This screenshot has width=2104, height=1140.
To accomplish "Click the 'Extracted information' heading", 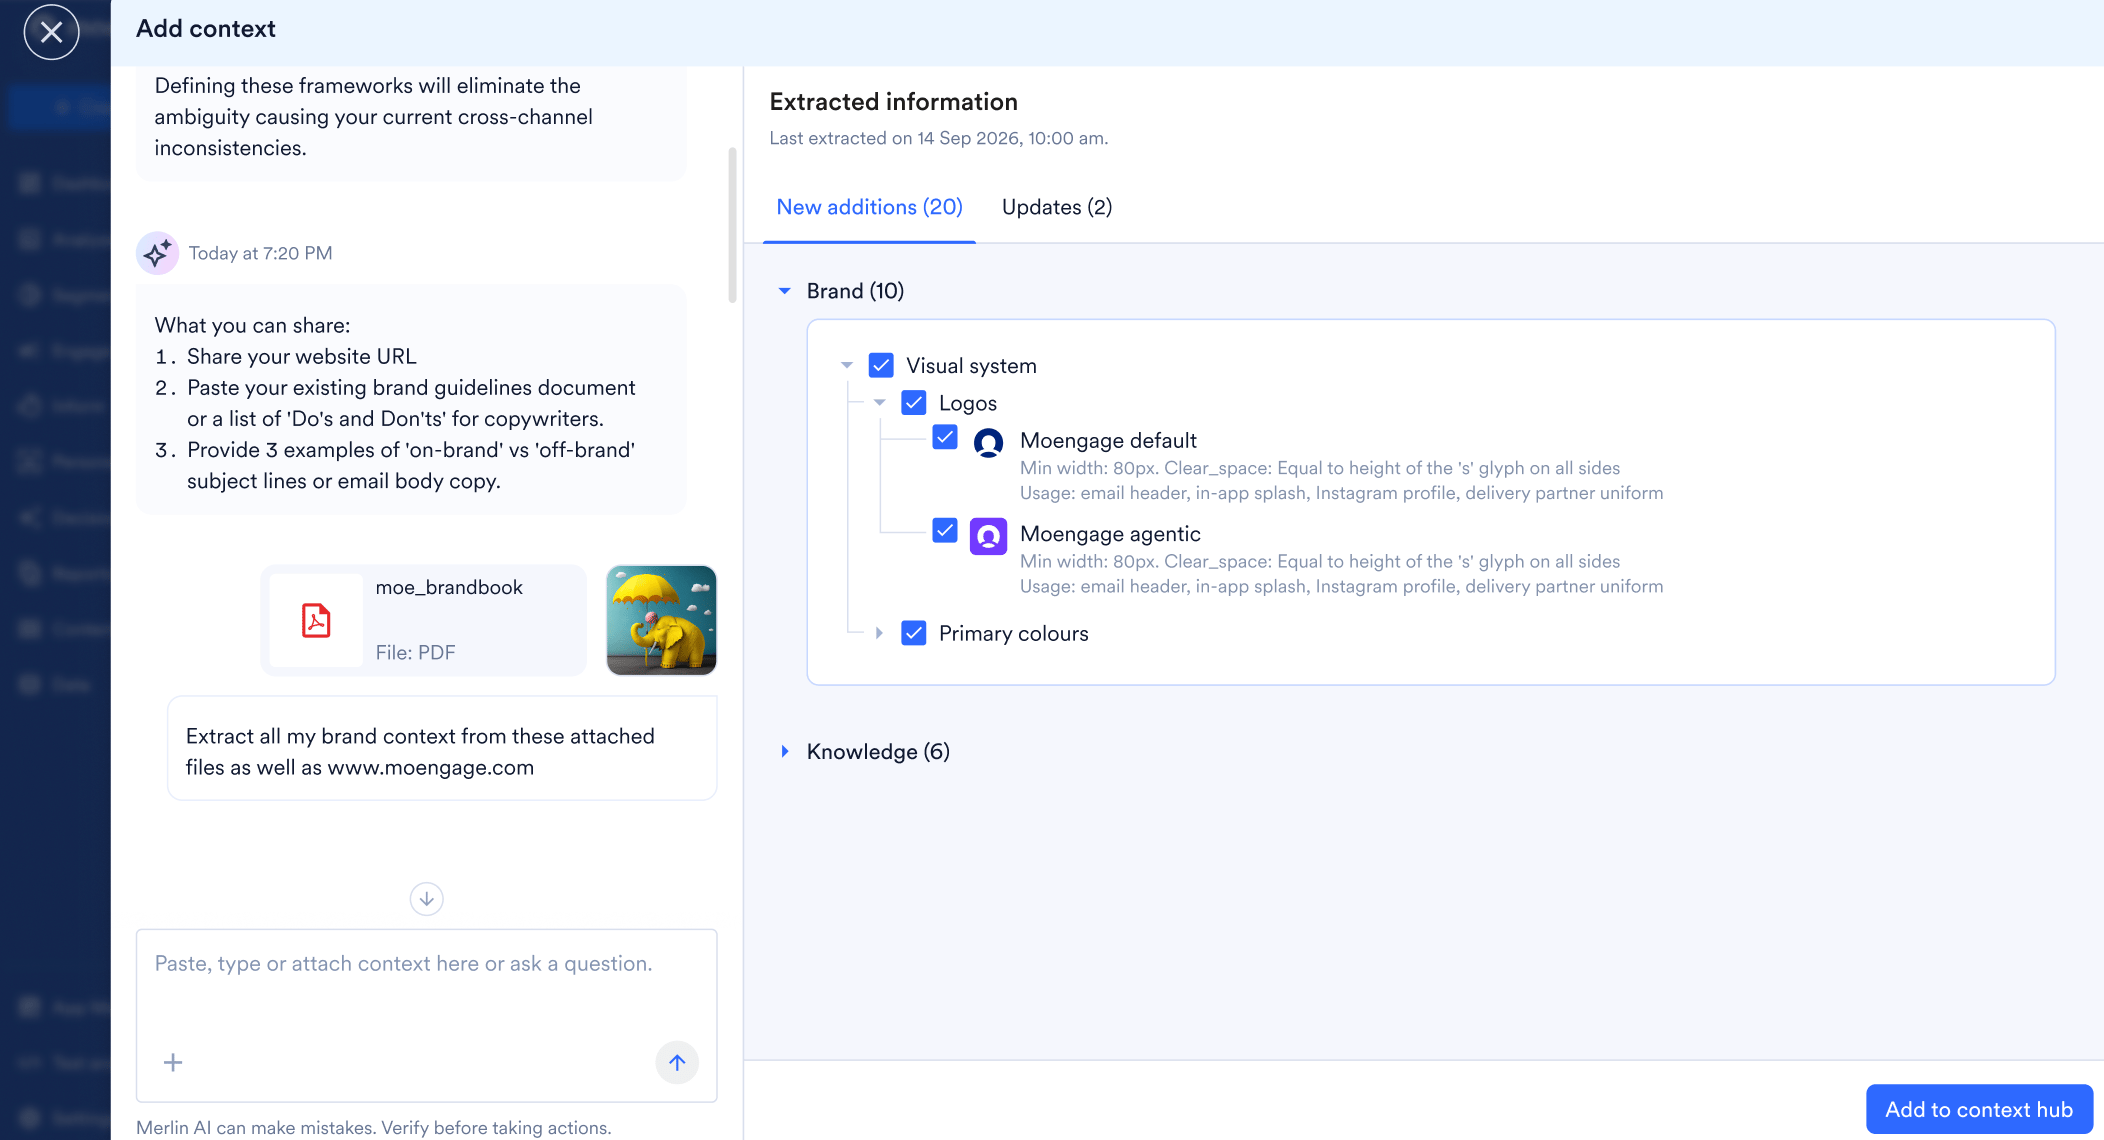I will coord(893,102).
